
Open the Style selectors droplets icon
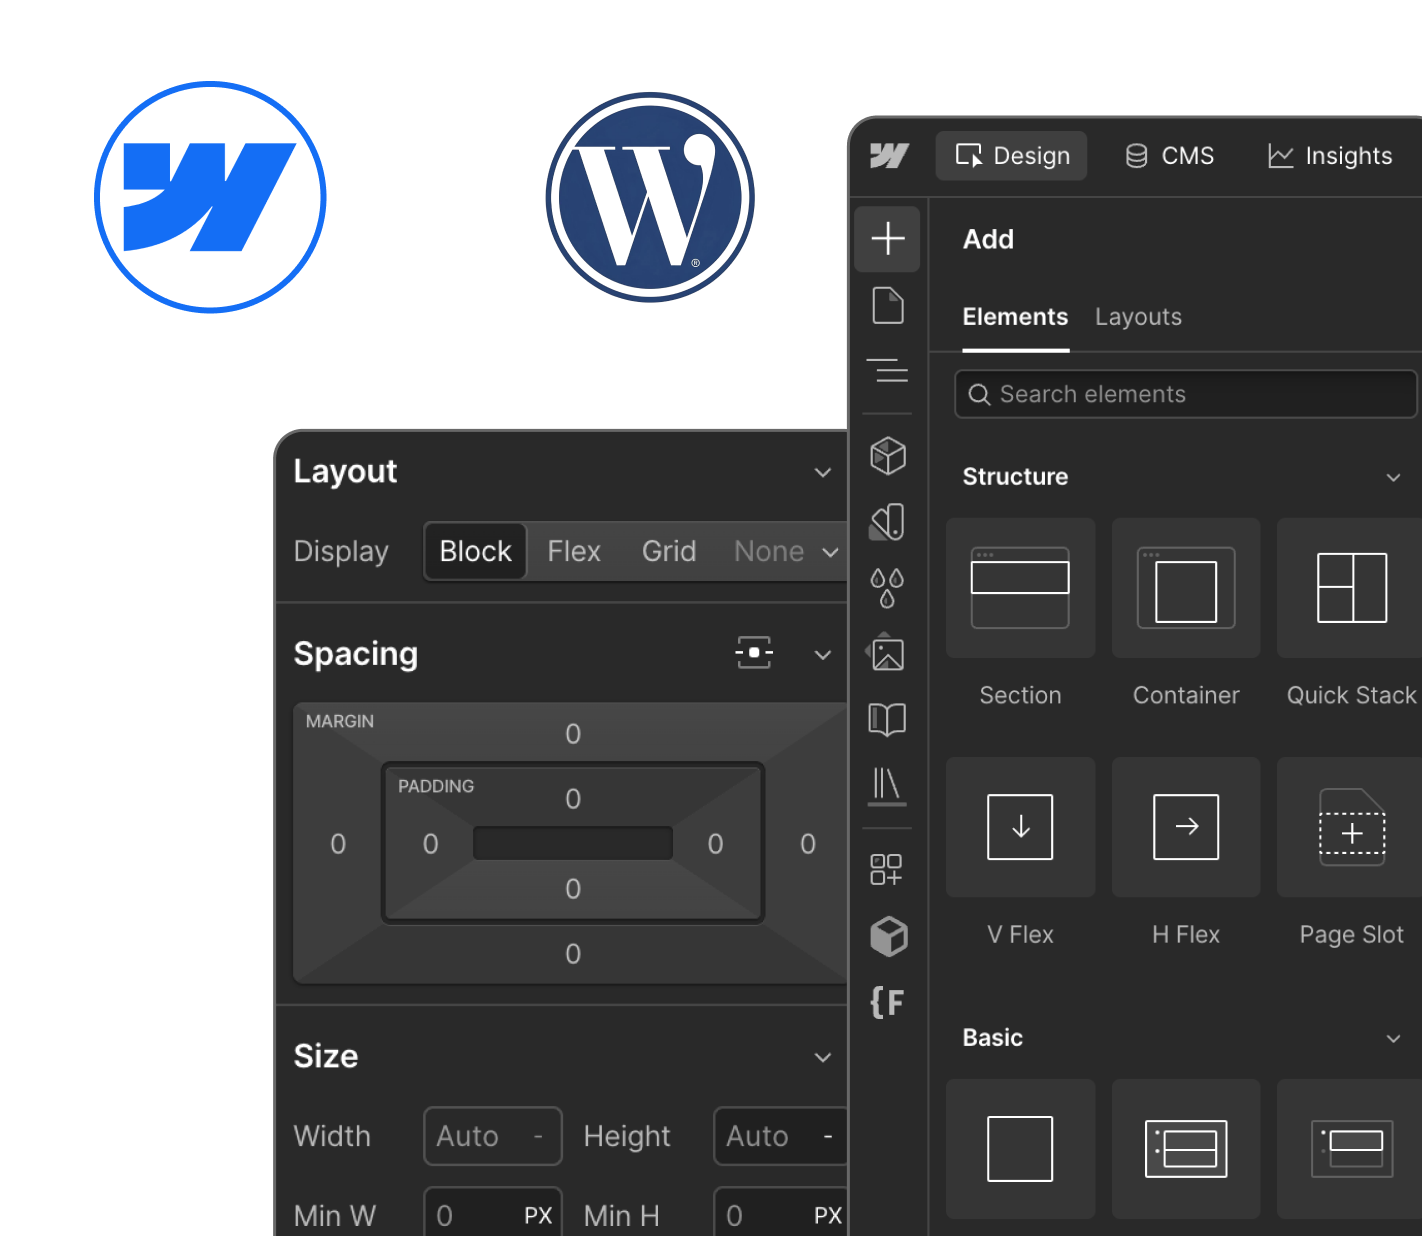click(888, 588)
